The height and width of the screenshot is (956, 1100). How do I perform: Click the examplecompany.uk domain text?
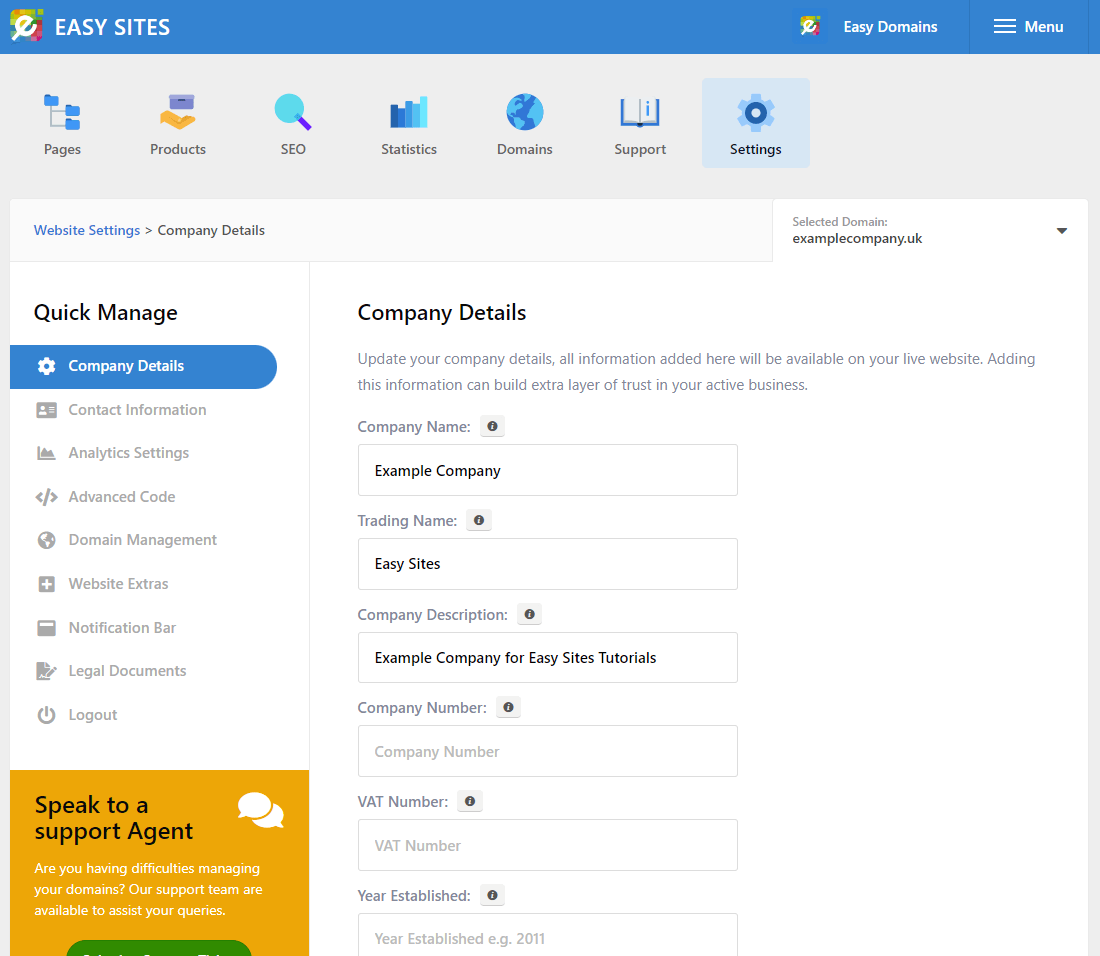pyautogui.click(x=857, y=238)
